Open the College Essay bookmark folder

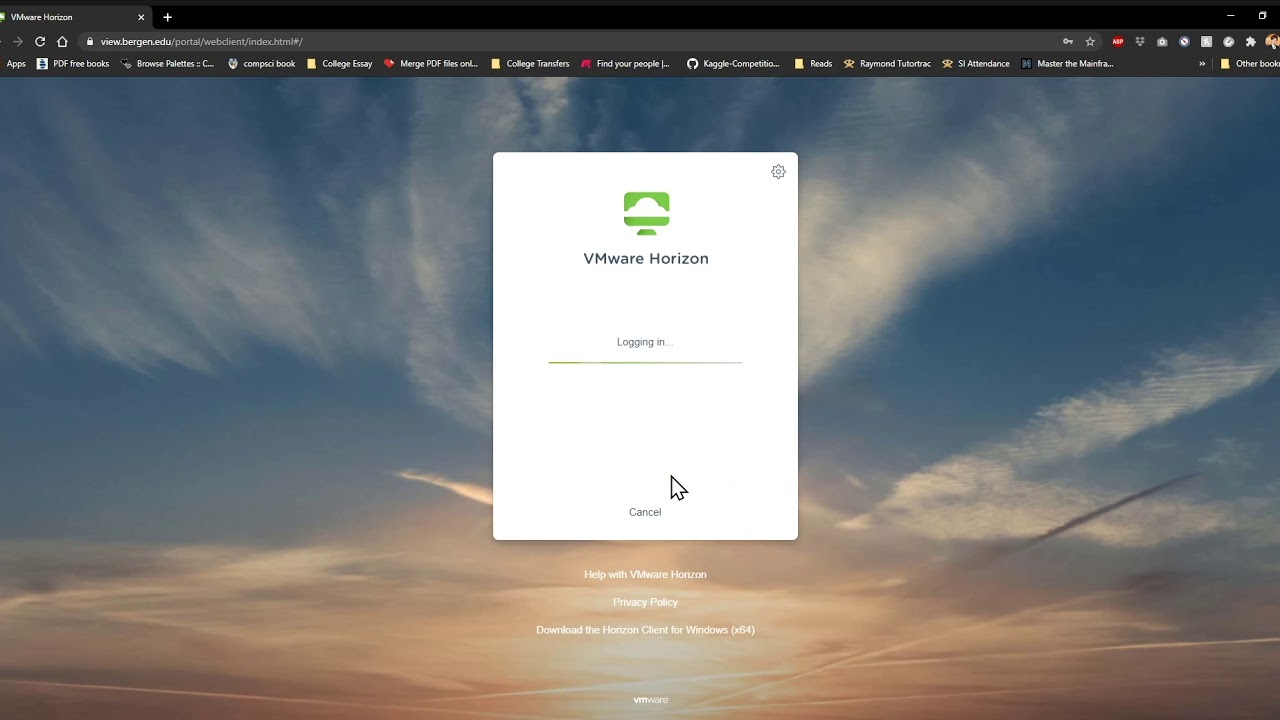click(339, 64)
